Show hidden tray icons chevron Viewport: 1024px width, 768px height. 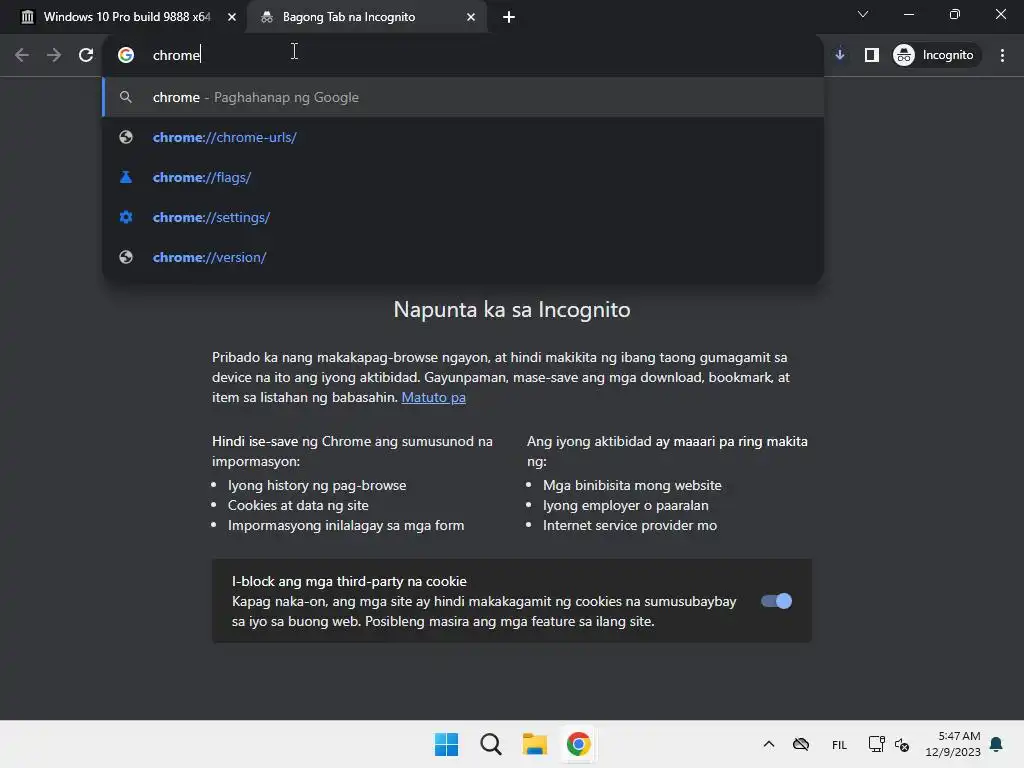769,744
